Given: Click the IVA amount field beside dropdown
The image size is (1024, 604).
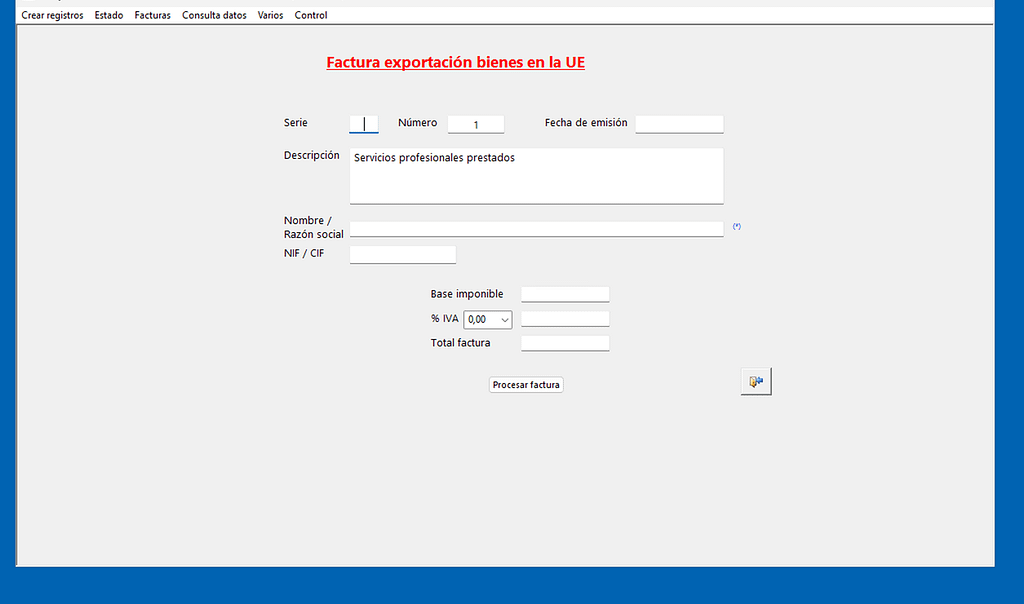Looking at the screenshot, I should [x=565, y=319].
